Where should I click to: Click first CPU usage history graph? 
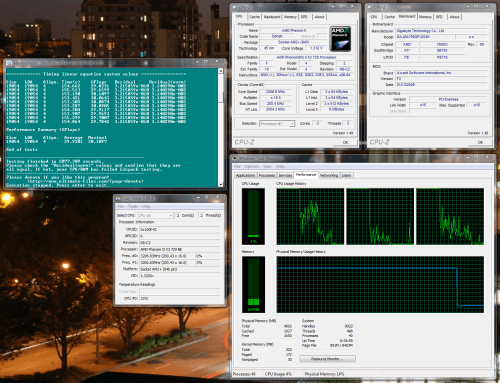point(310,216)
